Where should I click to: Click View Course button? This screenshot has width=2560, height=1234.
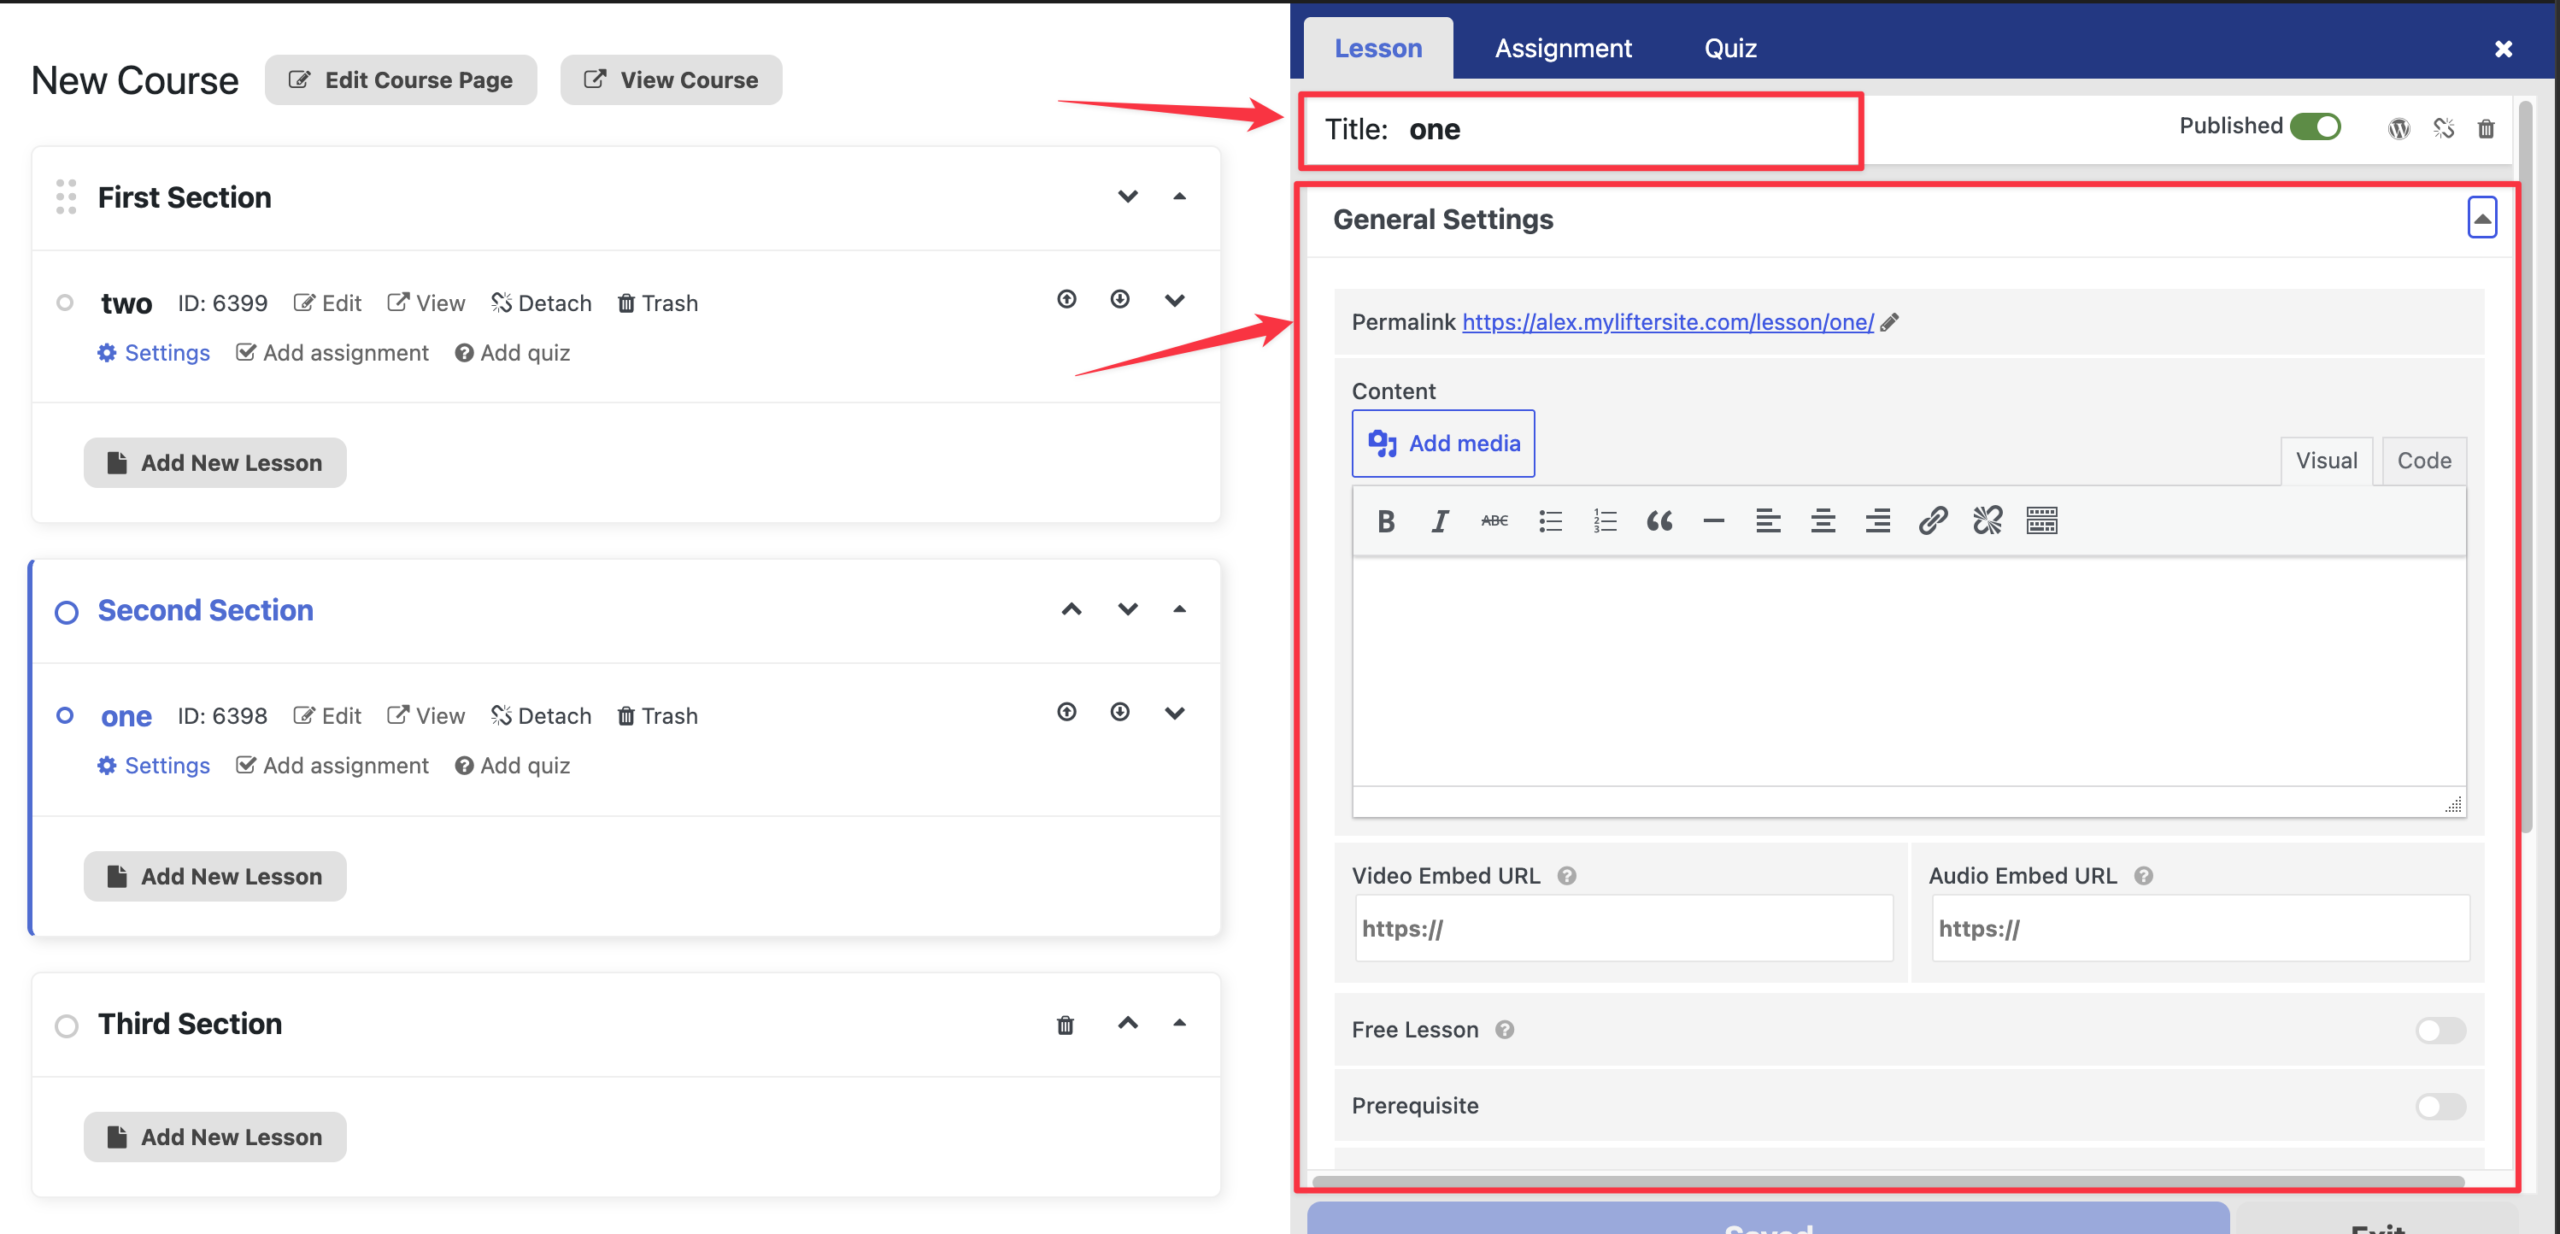[671, 80]
